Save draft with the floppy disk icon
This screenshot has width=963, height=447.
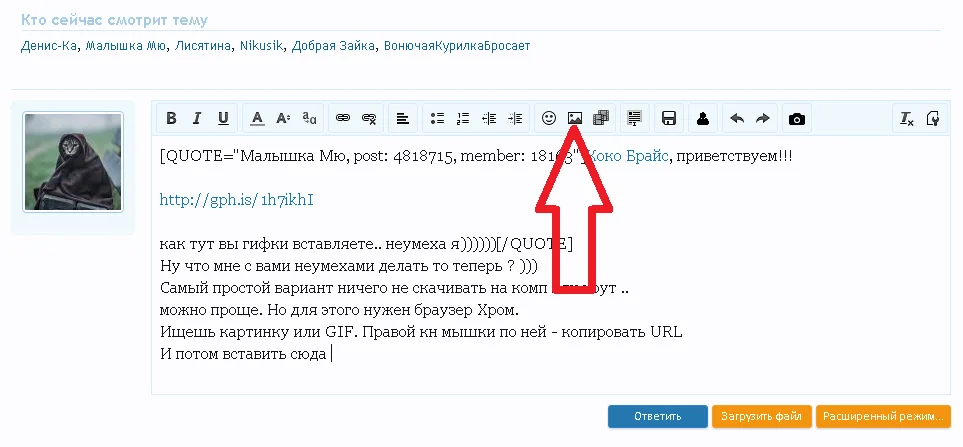tap(669, 119)
